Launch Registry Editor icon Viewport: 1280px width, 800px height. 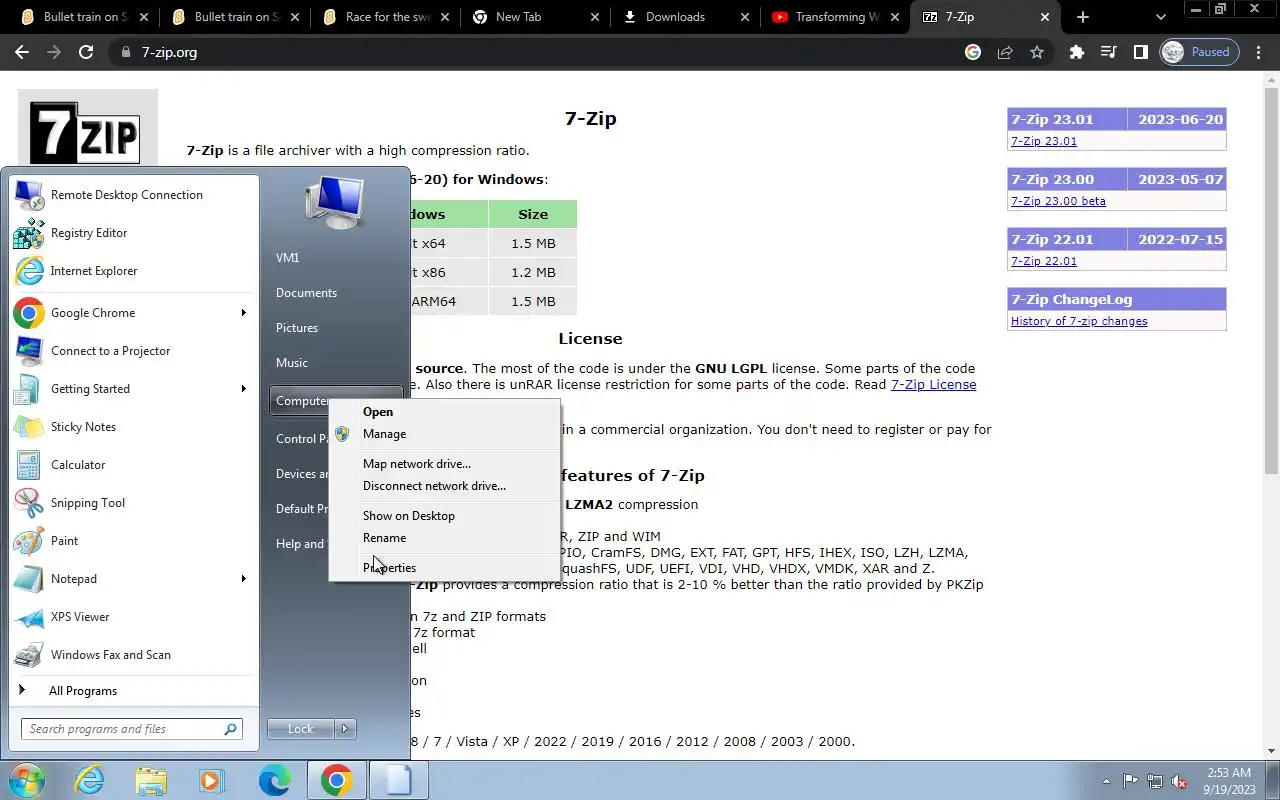point(29,233)
